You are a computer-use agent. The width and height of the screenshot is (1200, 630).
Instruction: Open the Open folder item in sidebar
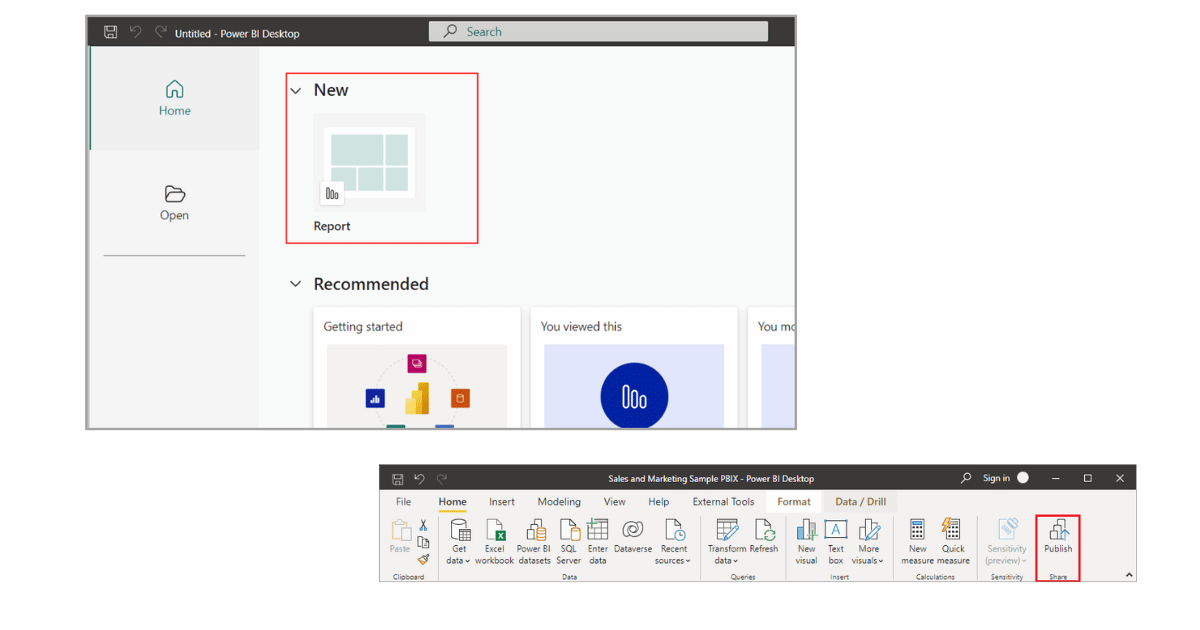[x=174, y=203]
